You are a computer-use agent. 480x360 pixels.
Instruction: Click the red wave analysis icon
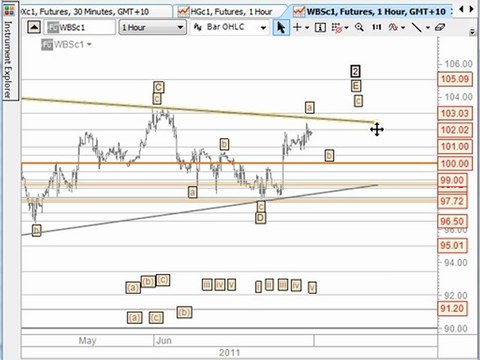pos(393,27)
